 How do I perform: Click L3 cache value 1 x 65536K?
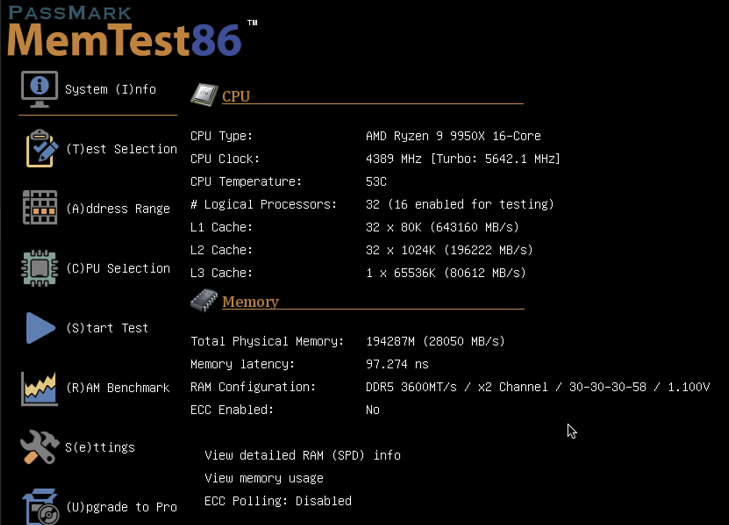tap(446, 272)
